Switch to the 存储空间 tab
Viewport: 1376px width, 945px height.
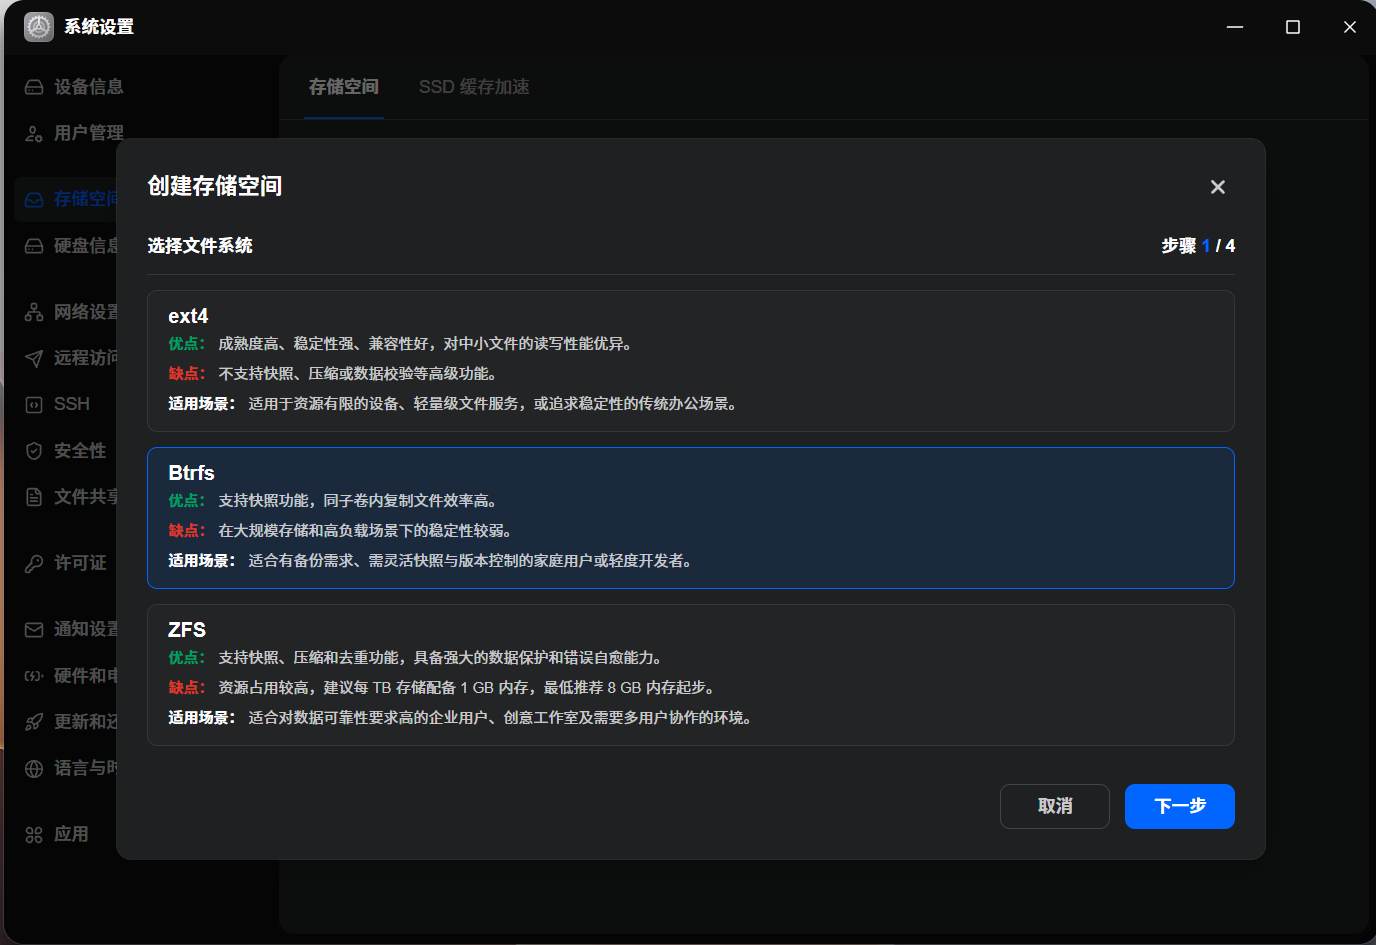coord(344,87)
